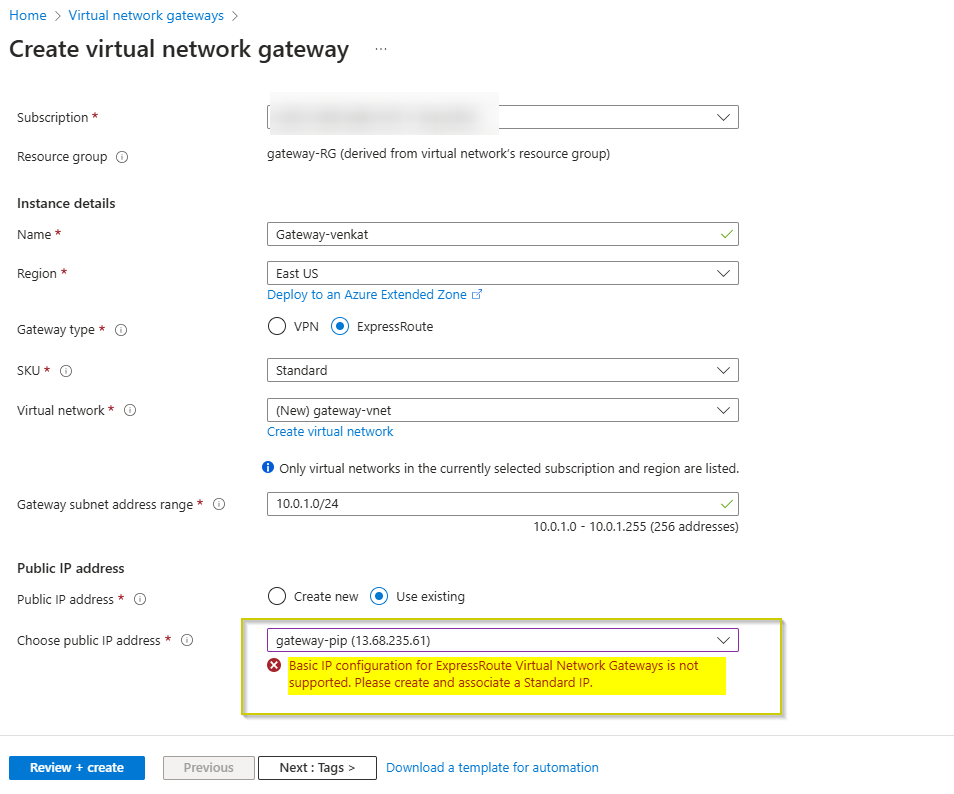Go to Home via the breadcrumb
Screen dimensions: 954x794
tap(27, 15)
